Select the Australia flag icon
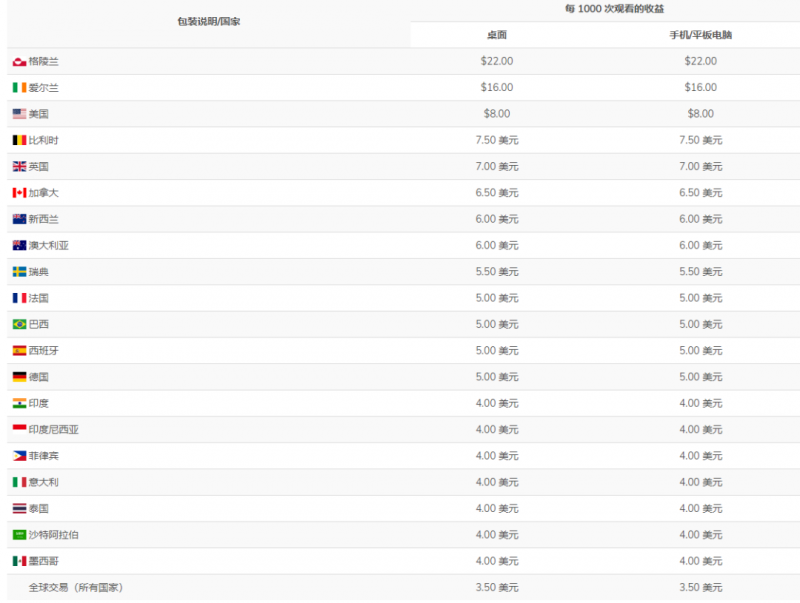Viewport: 800px width, 603px height. (19, 246)
